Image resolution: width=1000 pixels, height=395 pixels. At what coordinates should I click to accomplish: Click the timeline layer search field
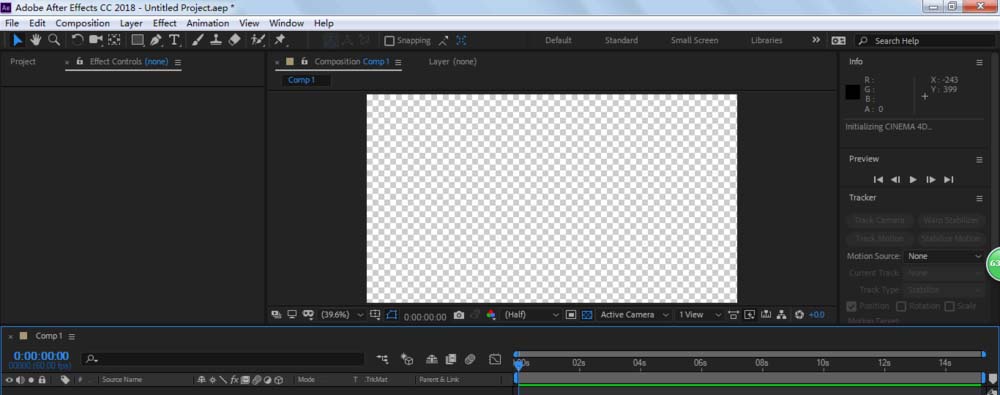tap(223, 360)
